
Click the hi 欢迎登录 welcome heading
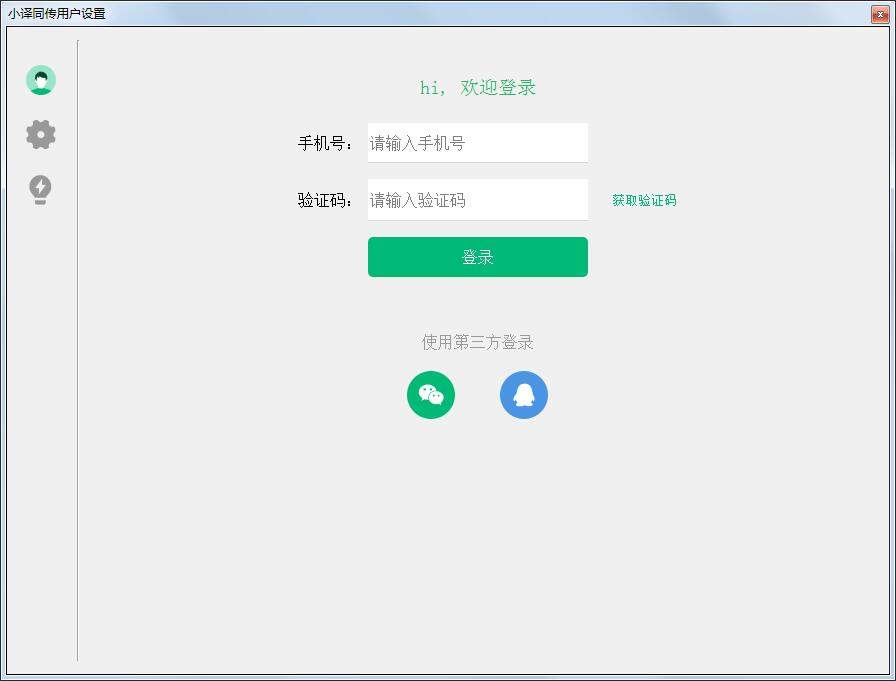tap(477, 87)
